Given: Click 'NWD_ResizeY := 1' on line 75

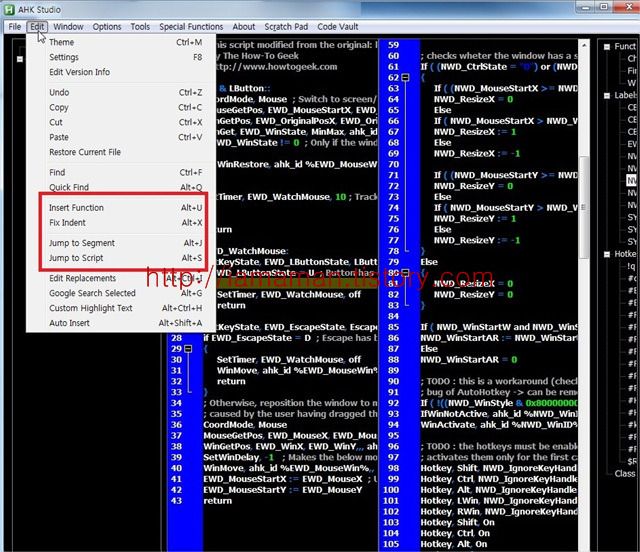Looking at the screenshot, I should coord(475,218).
